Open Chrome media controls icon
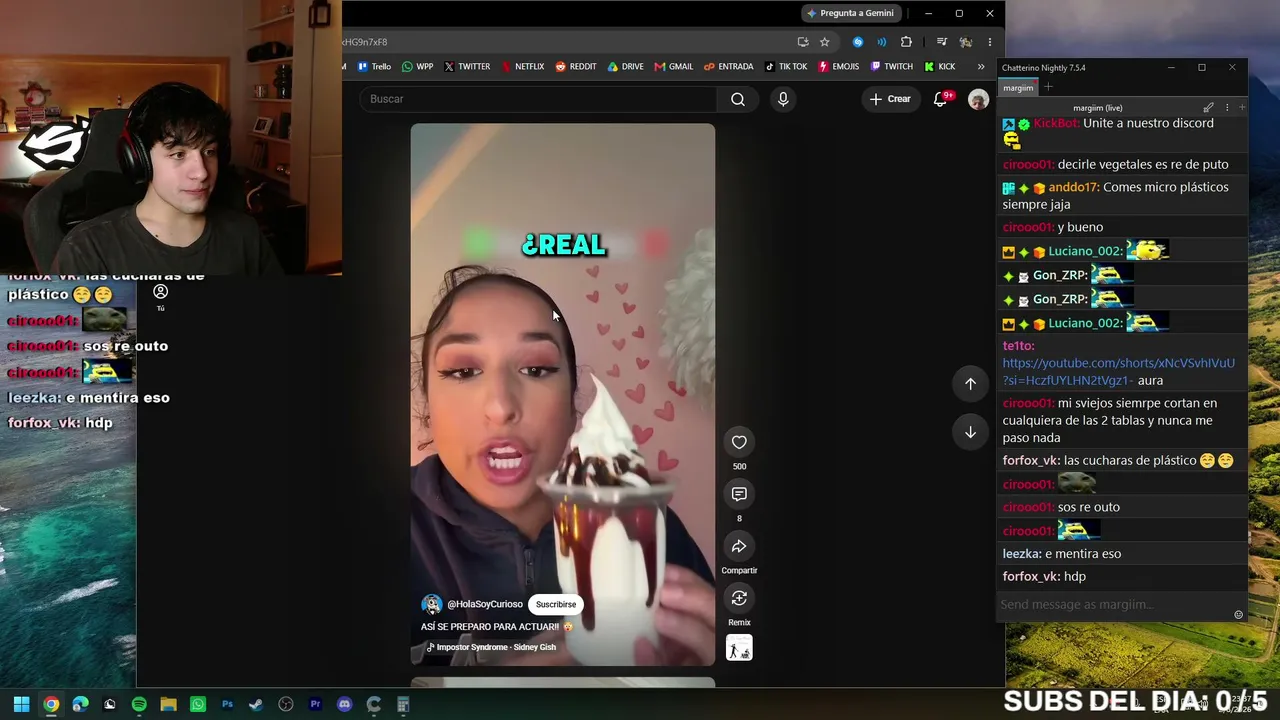Viewport: 1280px width, 720px height. (941, 42)
